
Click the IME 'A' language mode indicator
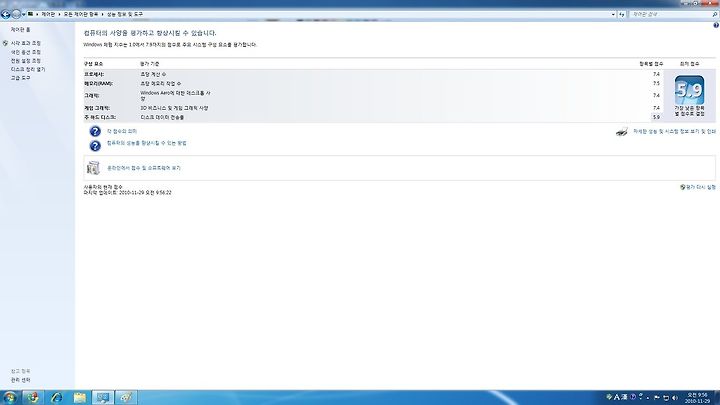point(617,397)
